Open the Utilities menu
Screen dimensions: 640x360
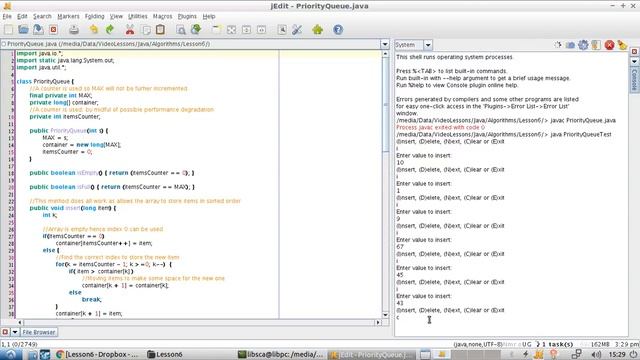[x=138, y=16]
